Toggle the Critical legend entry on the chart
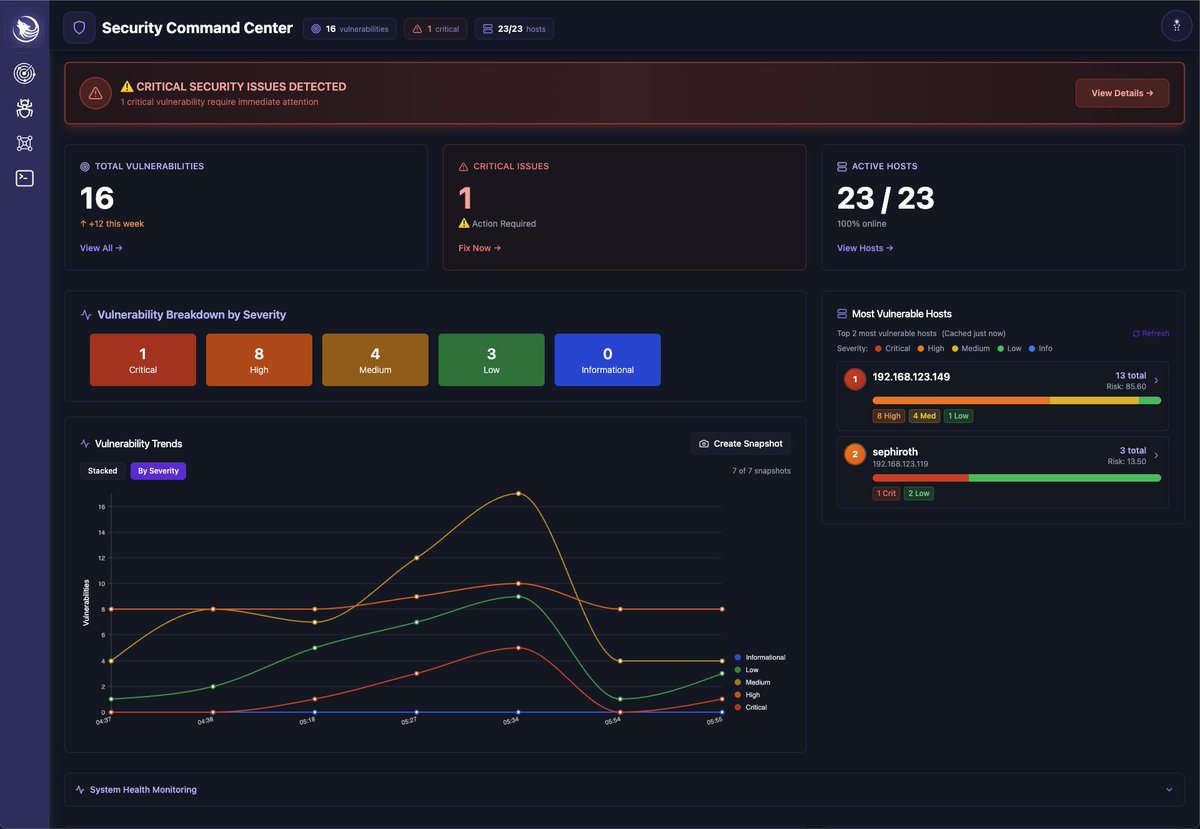 click(x=750, y=707)
